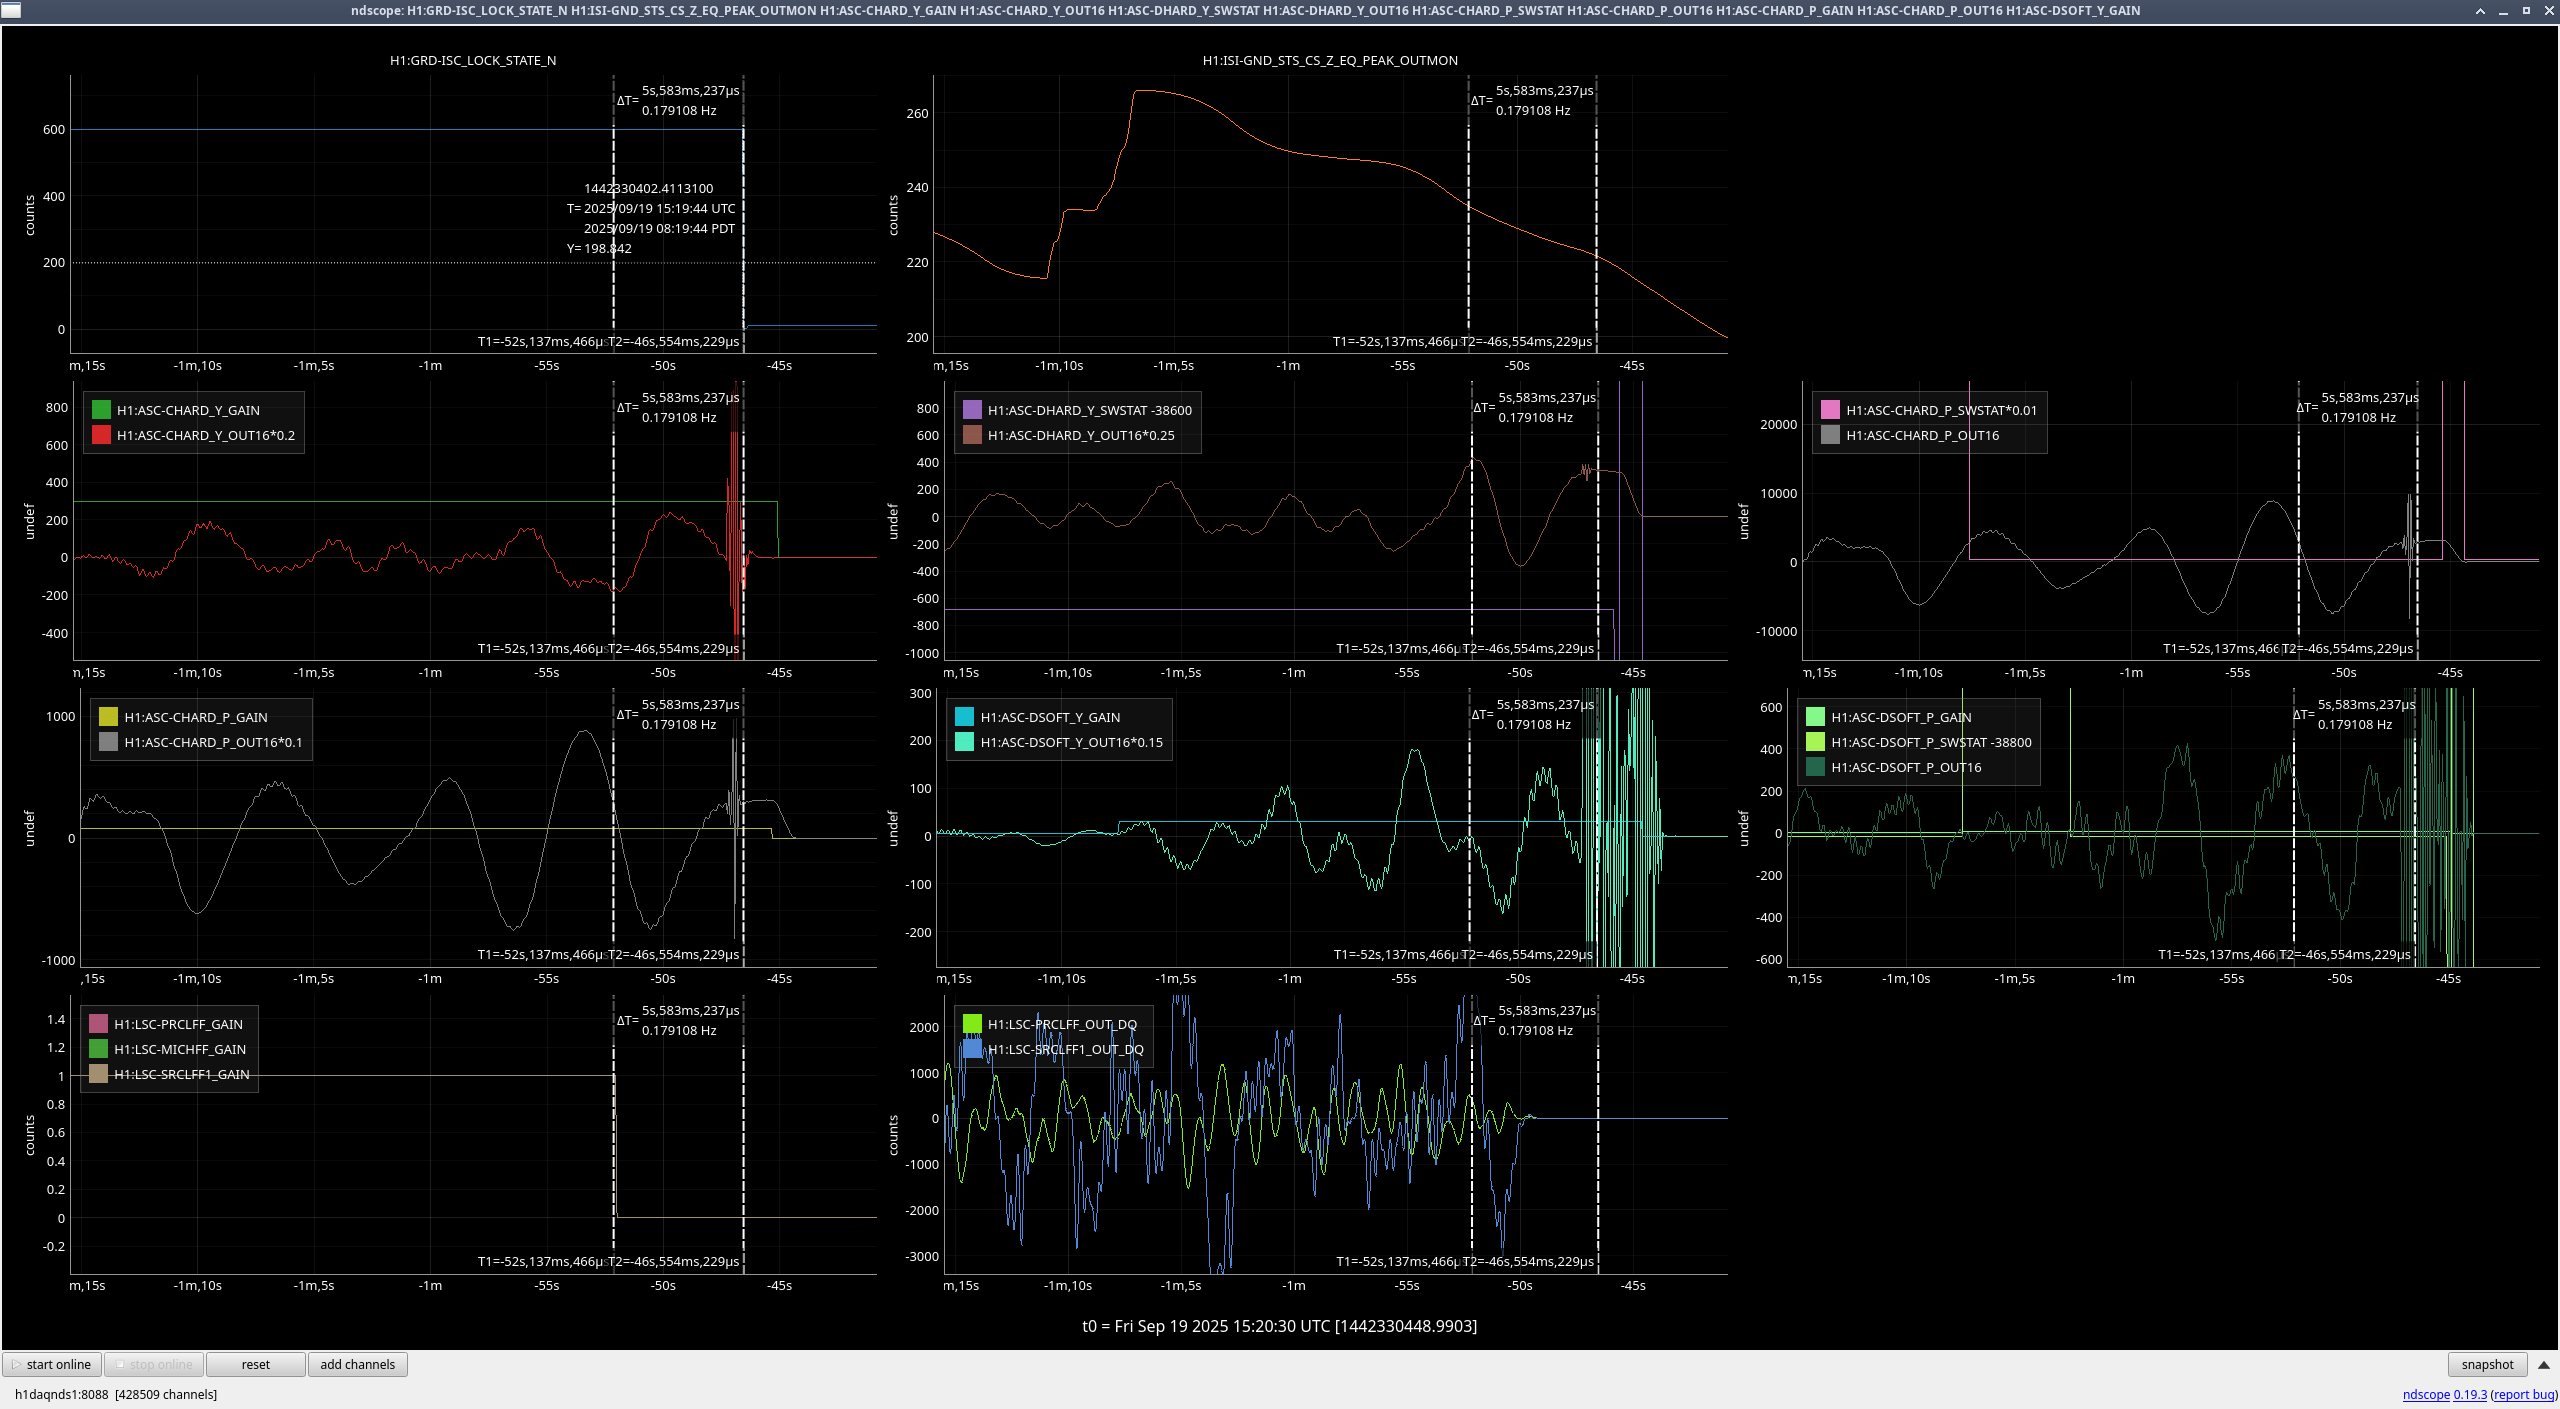The image size is (2560, 1409).
Task: Select the pink CHARD_P_SWSTAT*0.01 legend icon
Action: tap(1830, 410)
